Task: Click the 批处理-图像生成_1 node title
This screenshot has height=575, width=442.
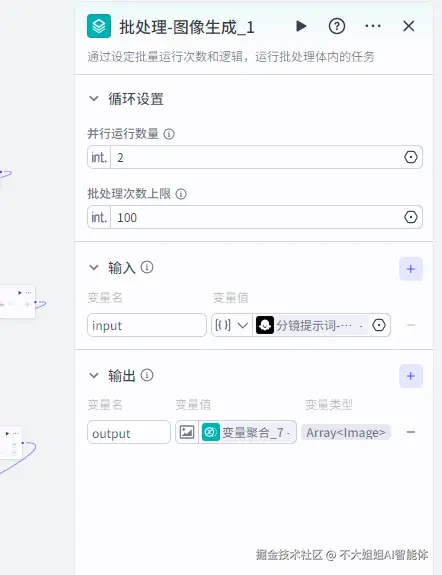Action: click(x=187, y=27)
